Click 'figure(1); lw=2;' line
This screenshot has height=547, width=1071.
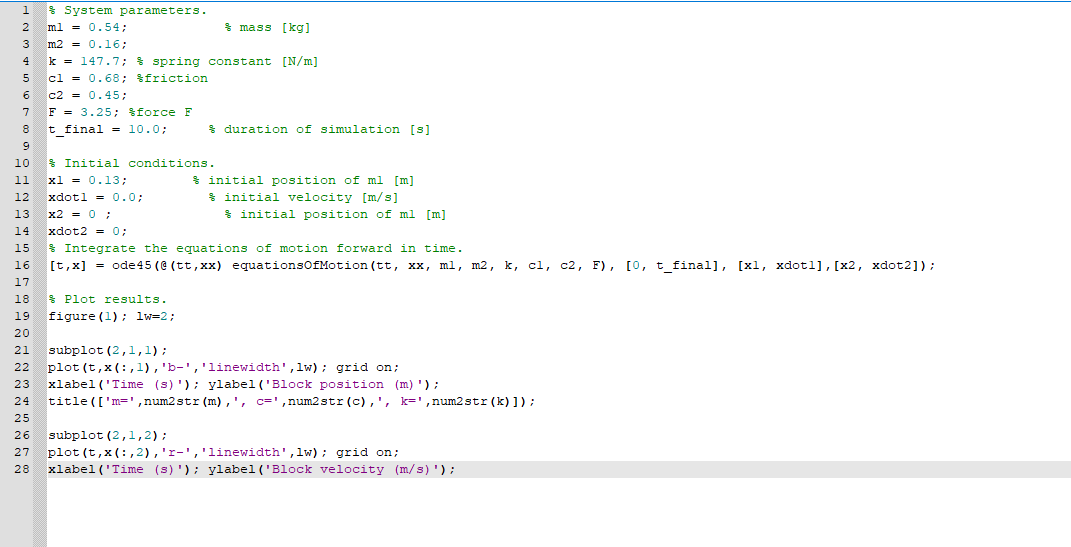click(111, 316)
